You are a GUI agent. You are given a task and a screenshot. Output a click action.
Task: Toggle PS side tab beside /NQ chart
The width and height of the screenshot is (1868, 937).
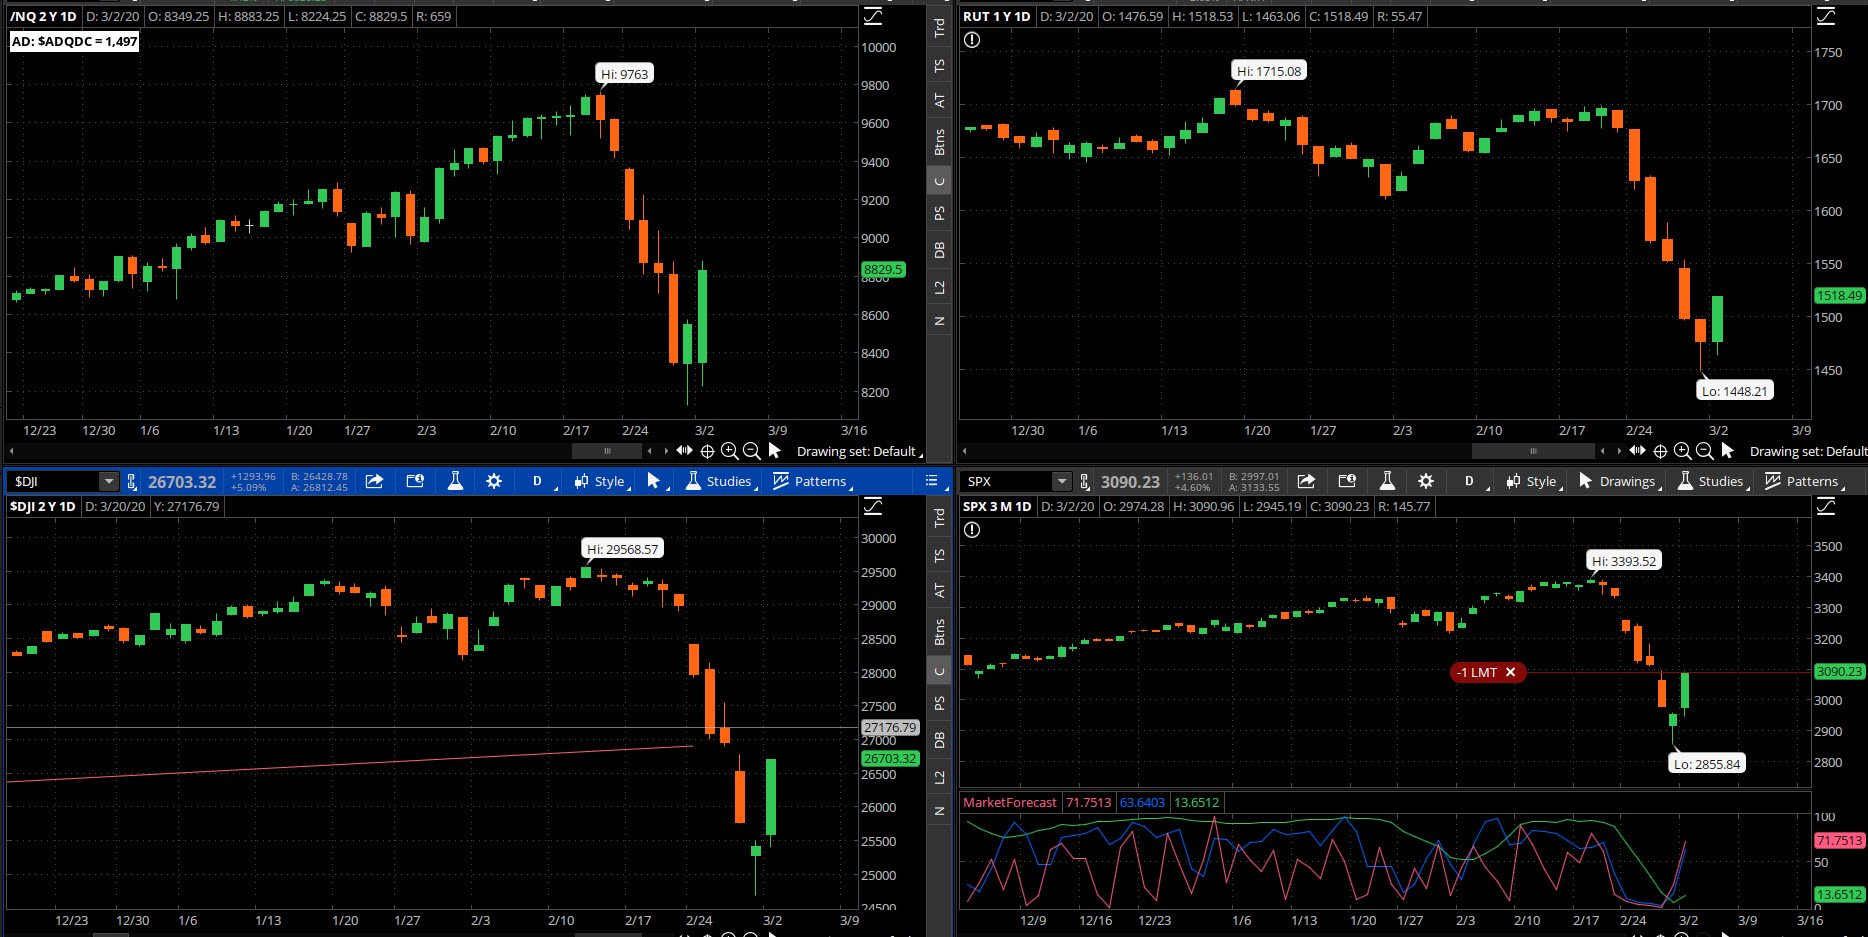click(x=939, y=213)
